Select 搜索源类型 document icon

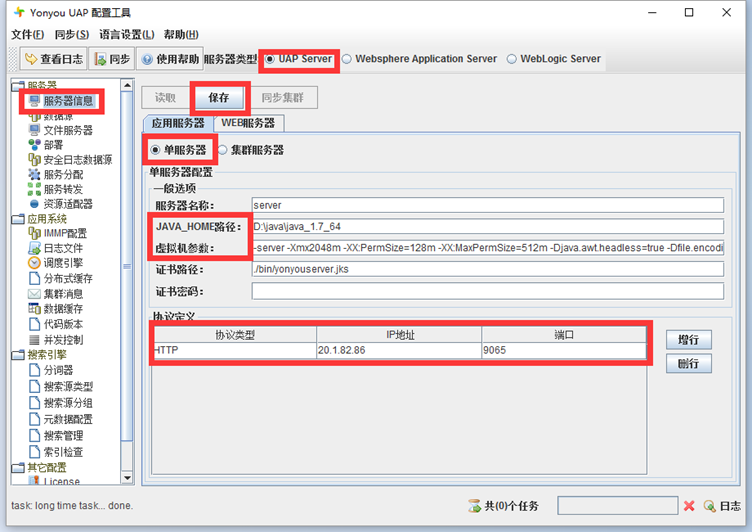35,386
